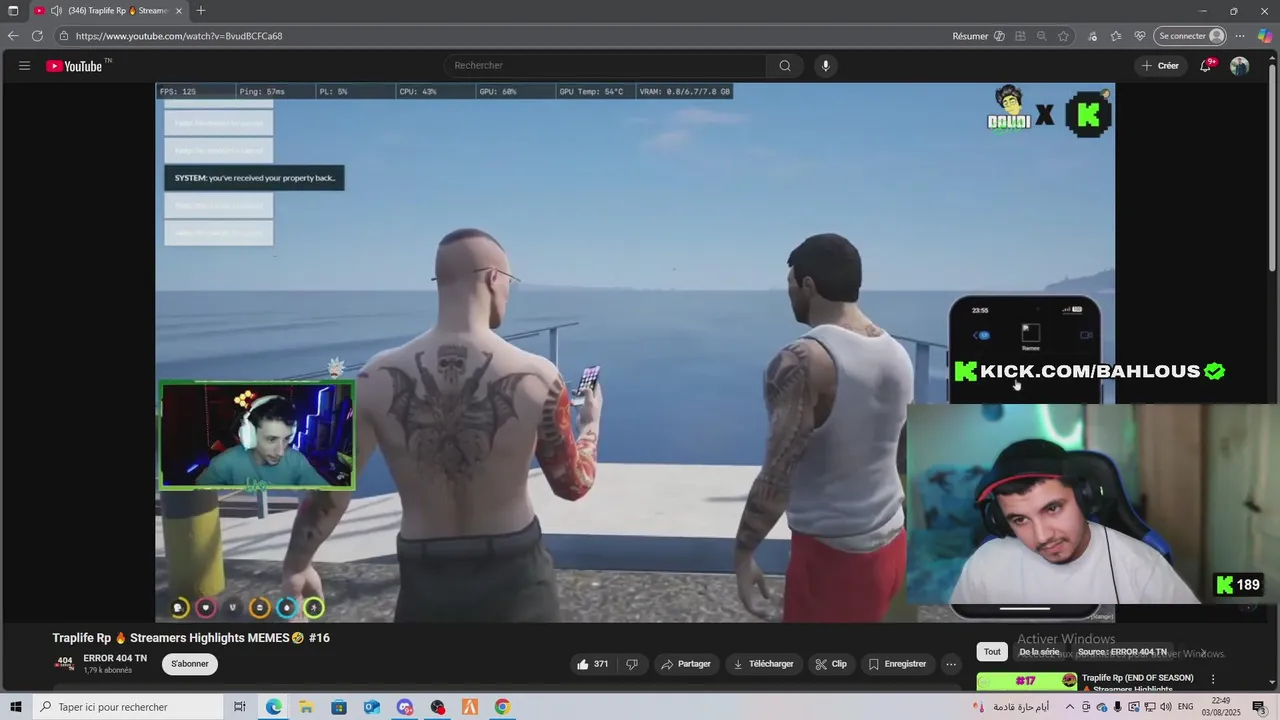Open the Créer menu
Image resolution: width=1280 pixels, height=720 pixels.
coord(1160,66)
